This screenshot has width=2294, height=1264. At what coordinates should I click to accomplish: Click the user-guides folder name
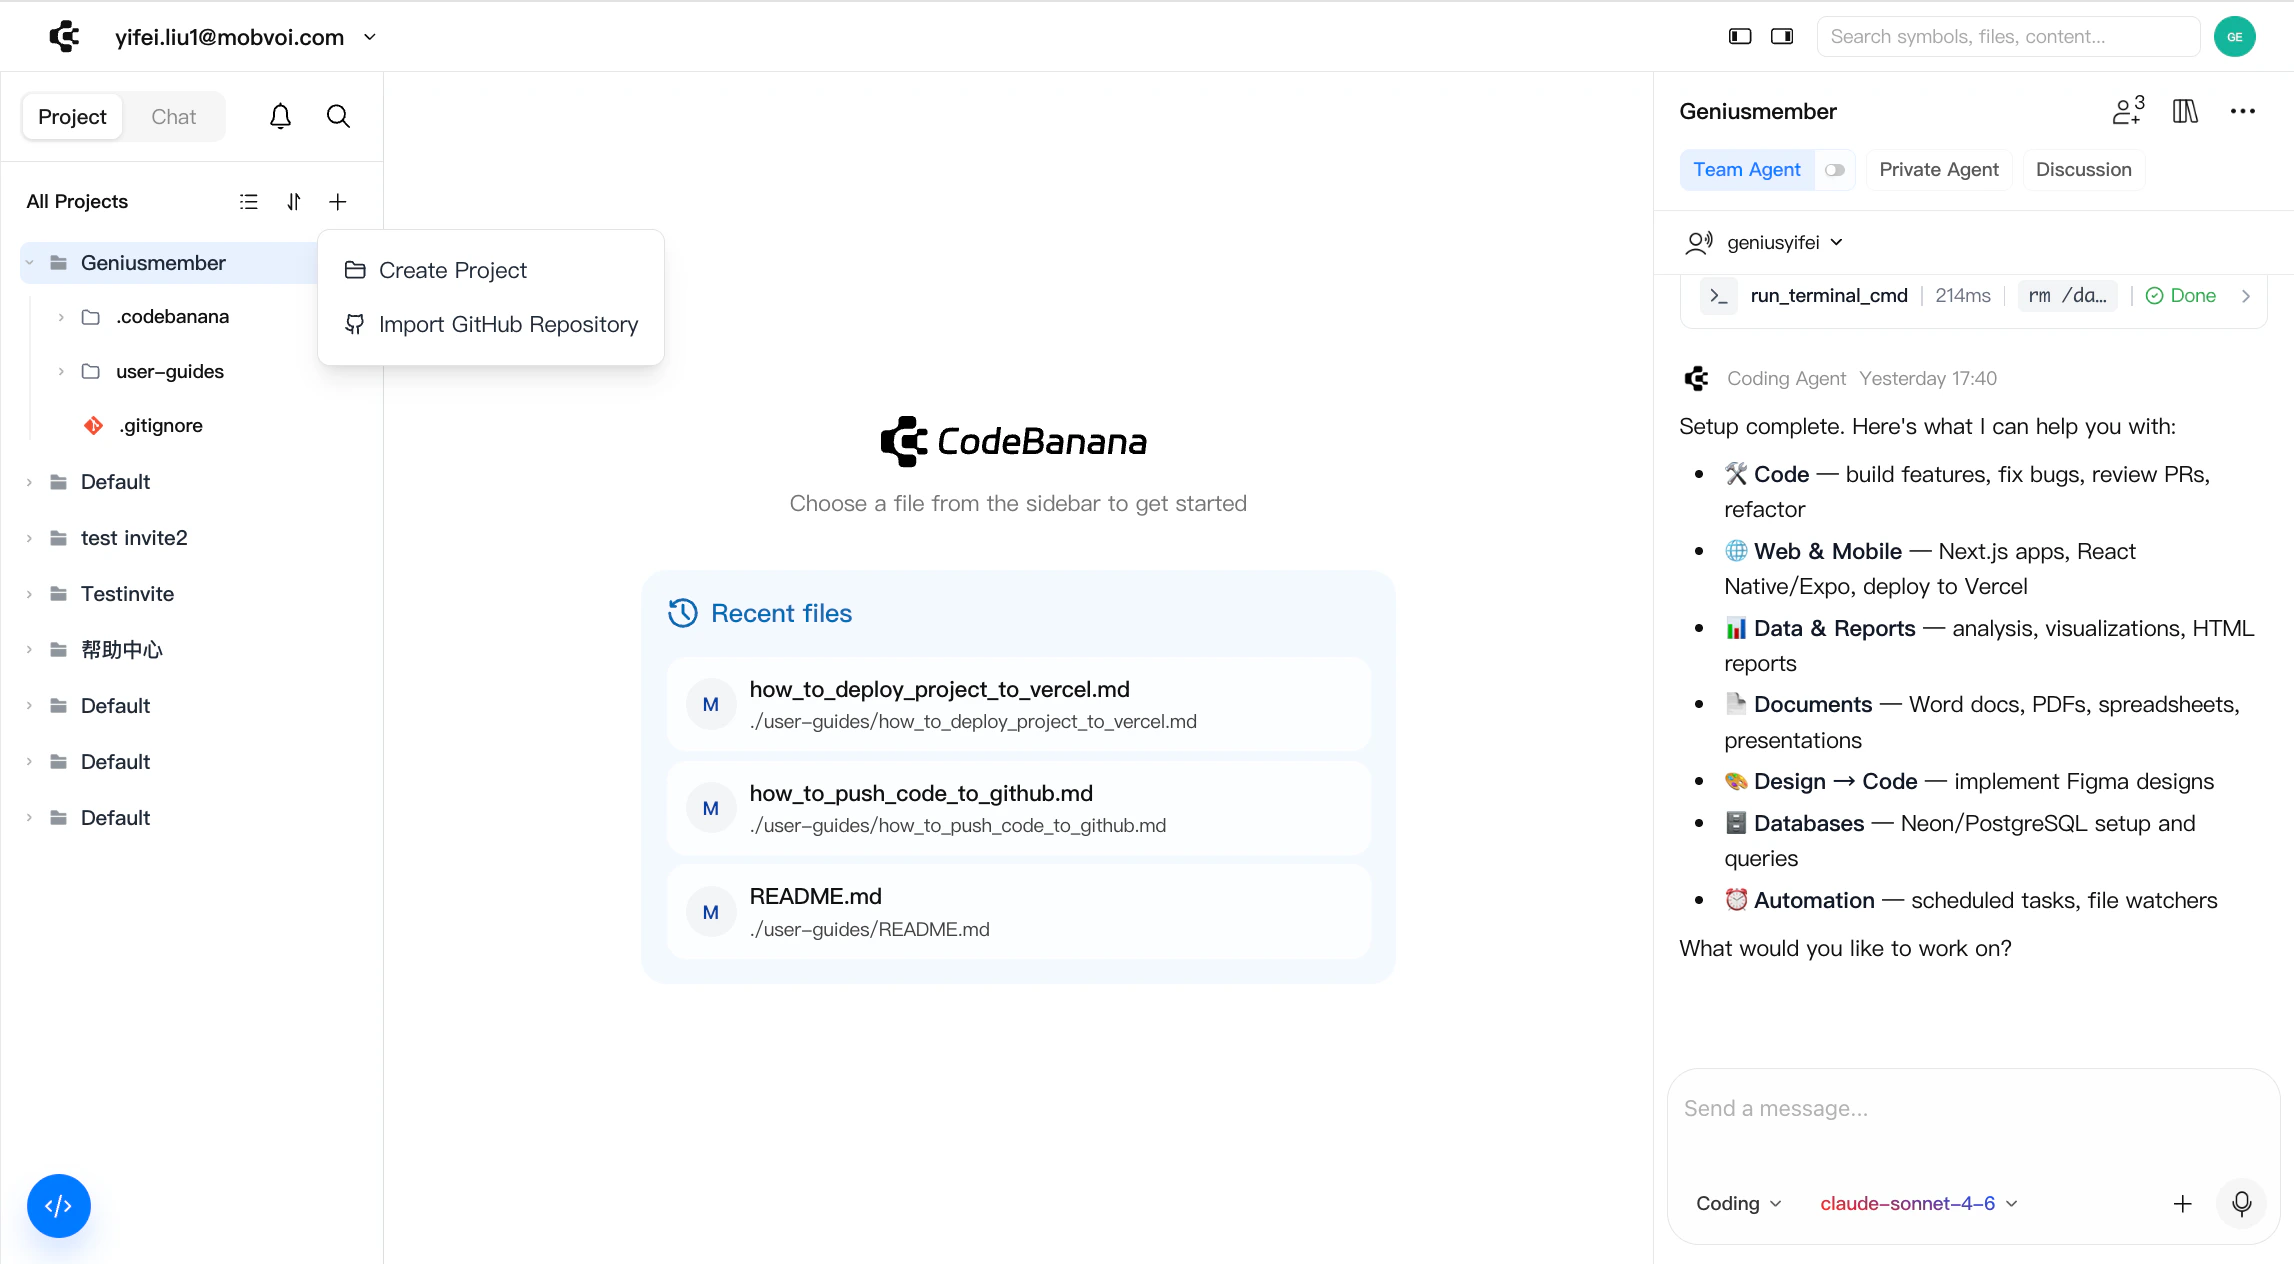pos(170,372)
